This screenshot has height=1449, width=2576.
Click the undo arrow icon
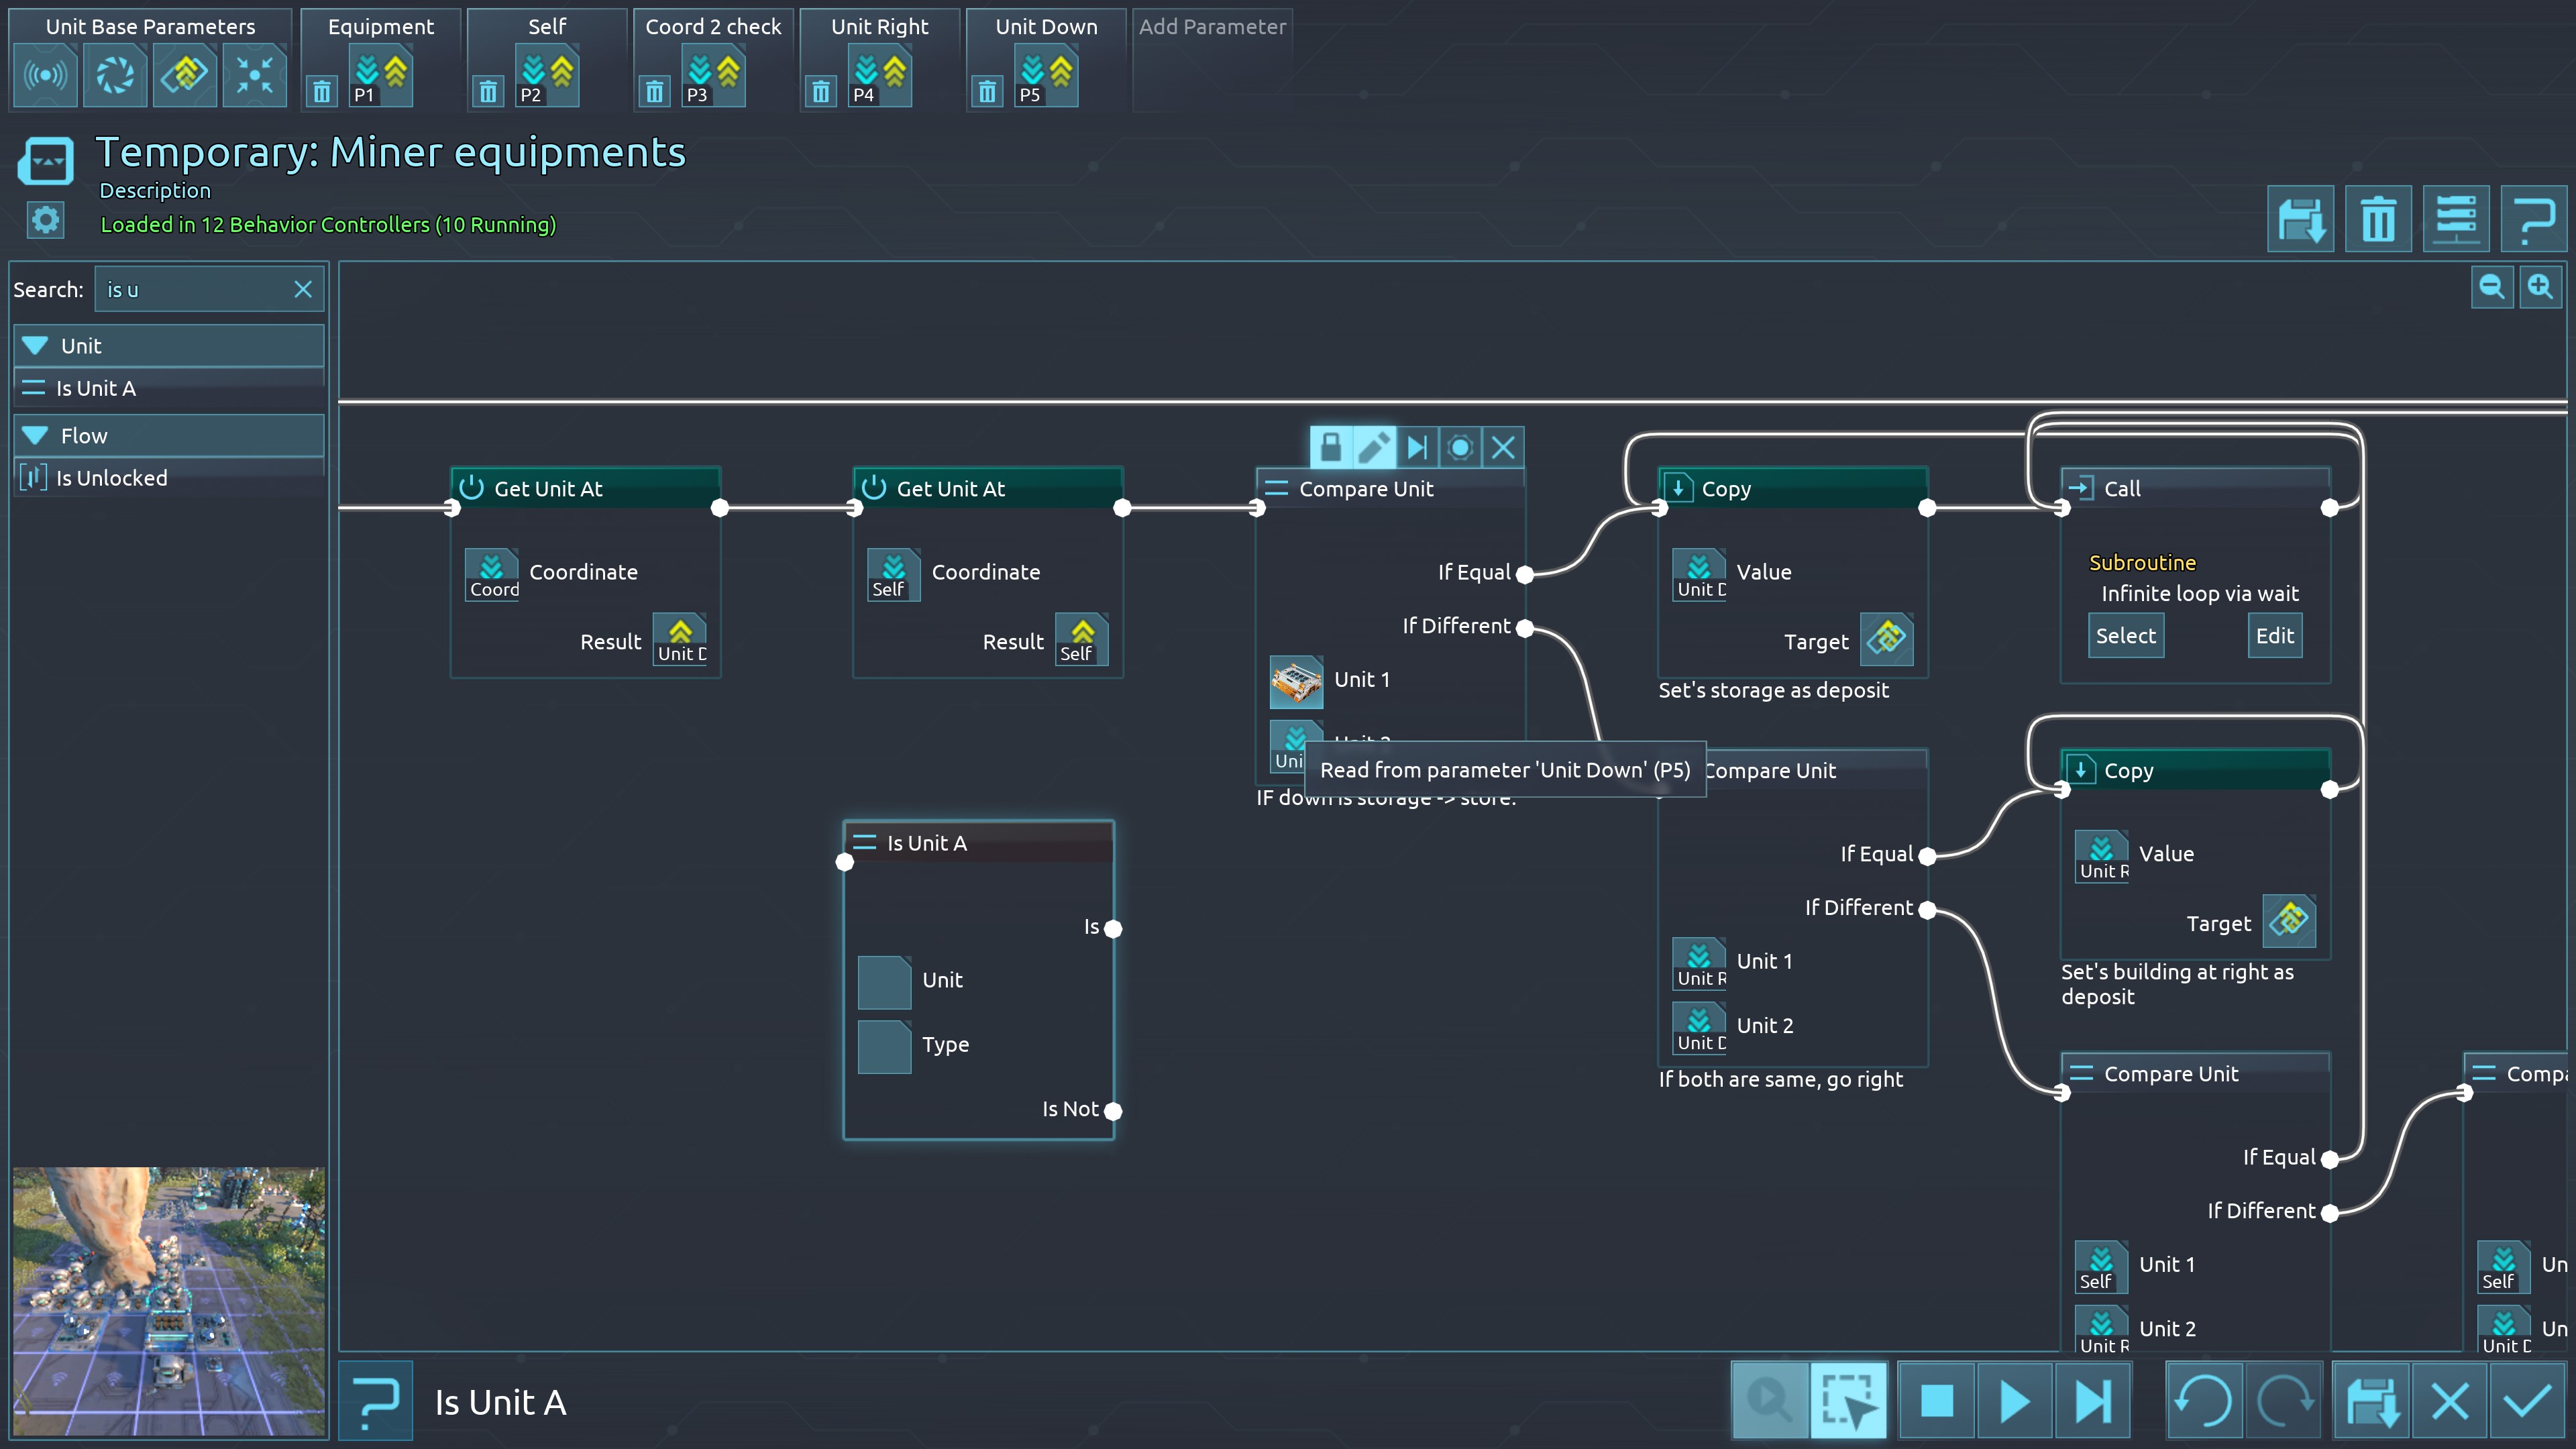2204,1401
